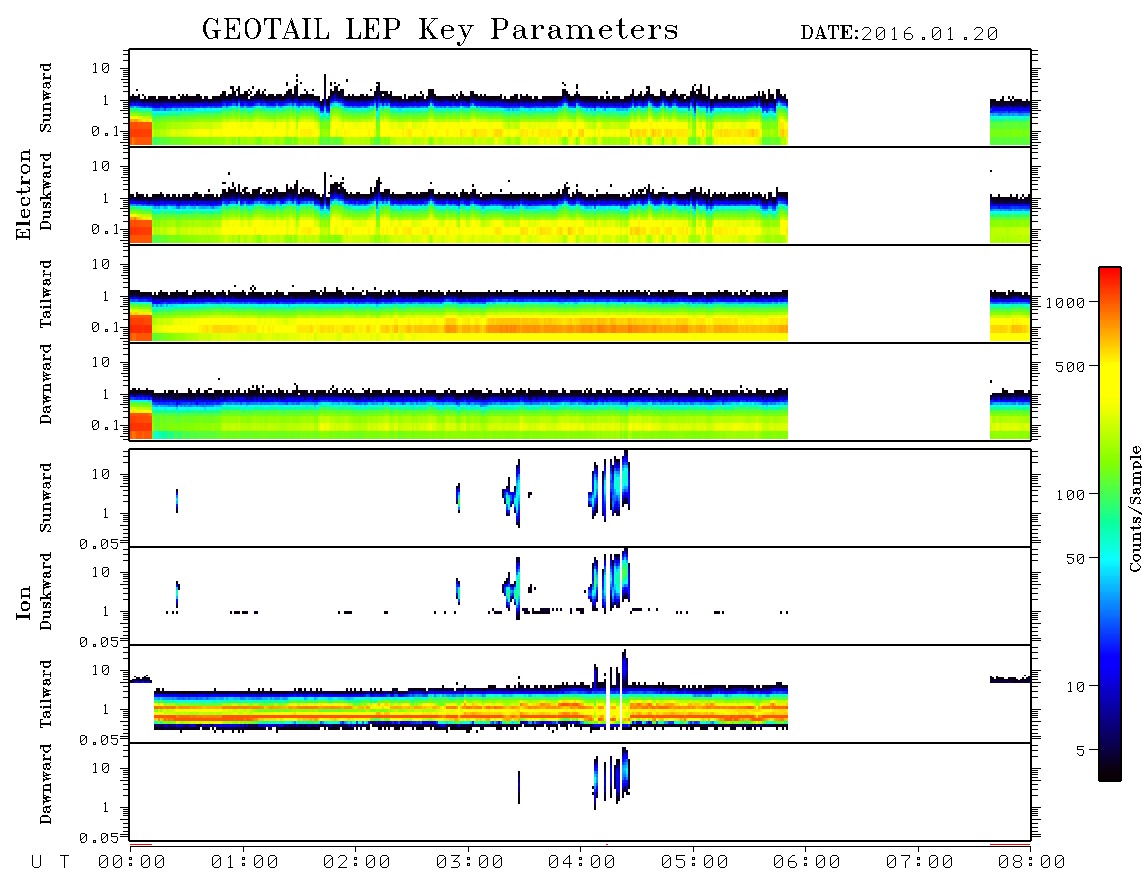Select the Electron 'Tailward' panel label
Viewport: 1142px width, 880px height.
click(x=46, y=294)
